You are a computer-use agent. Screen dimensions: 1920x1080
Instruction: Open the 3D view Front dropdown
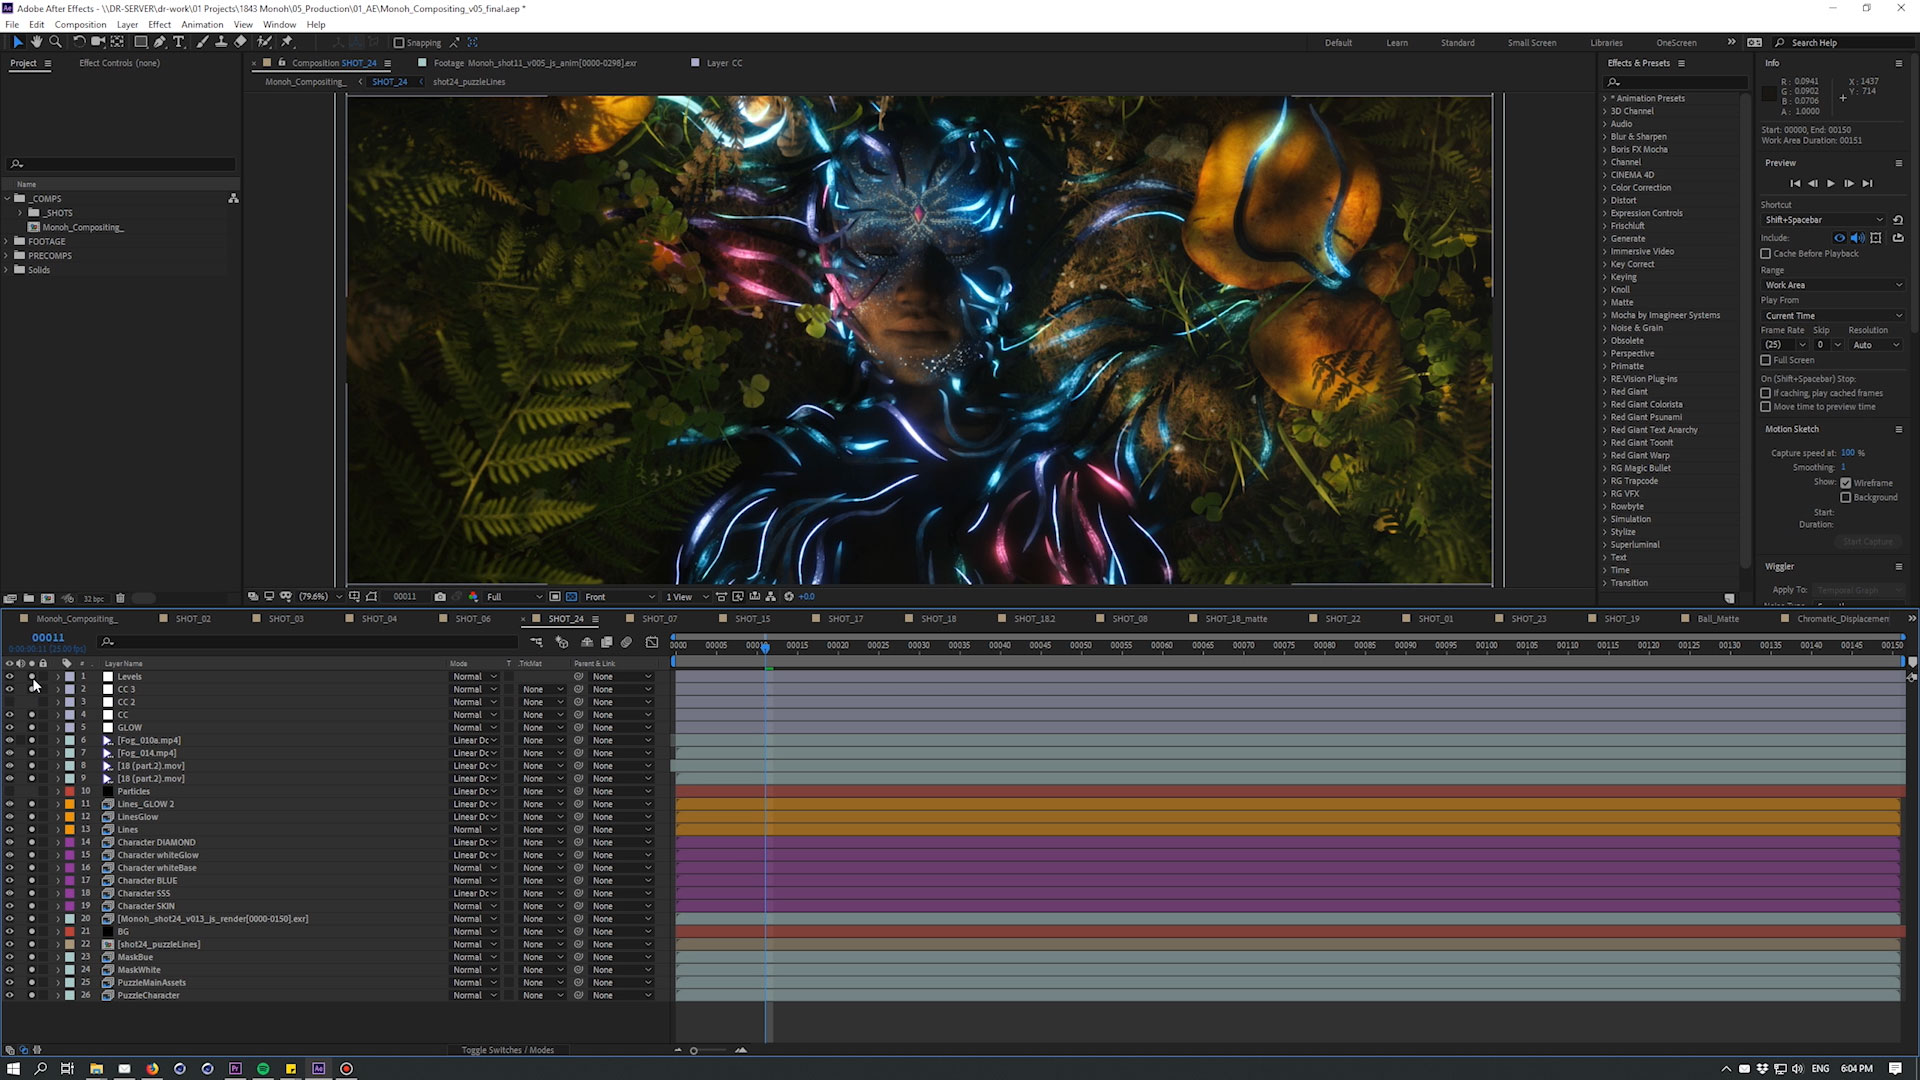(x=620, y=597)
